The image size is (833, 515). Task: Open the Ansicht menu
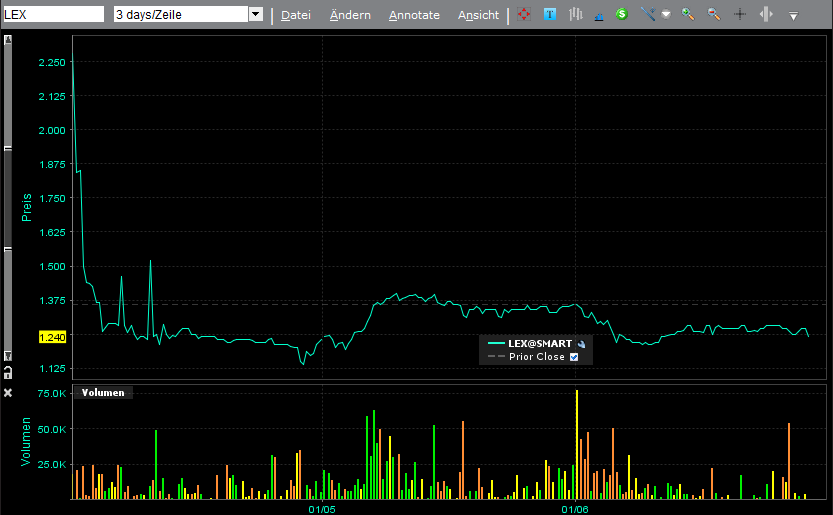coord(479,15)
